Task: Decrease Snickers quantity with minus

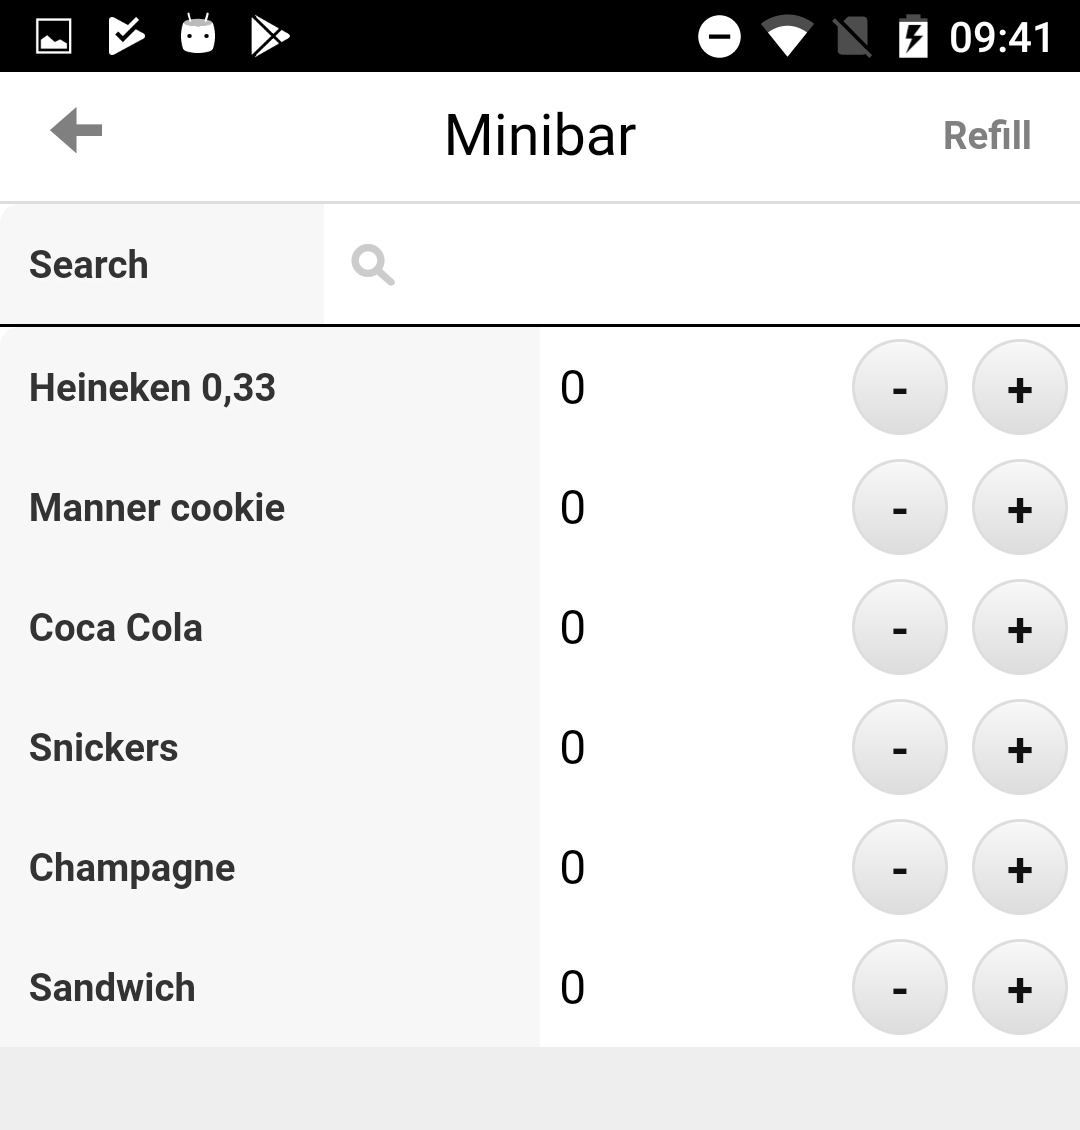Action: point(899,747)
